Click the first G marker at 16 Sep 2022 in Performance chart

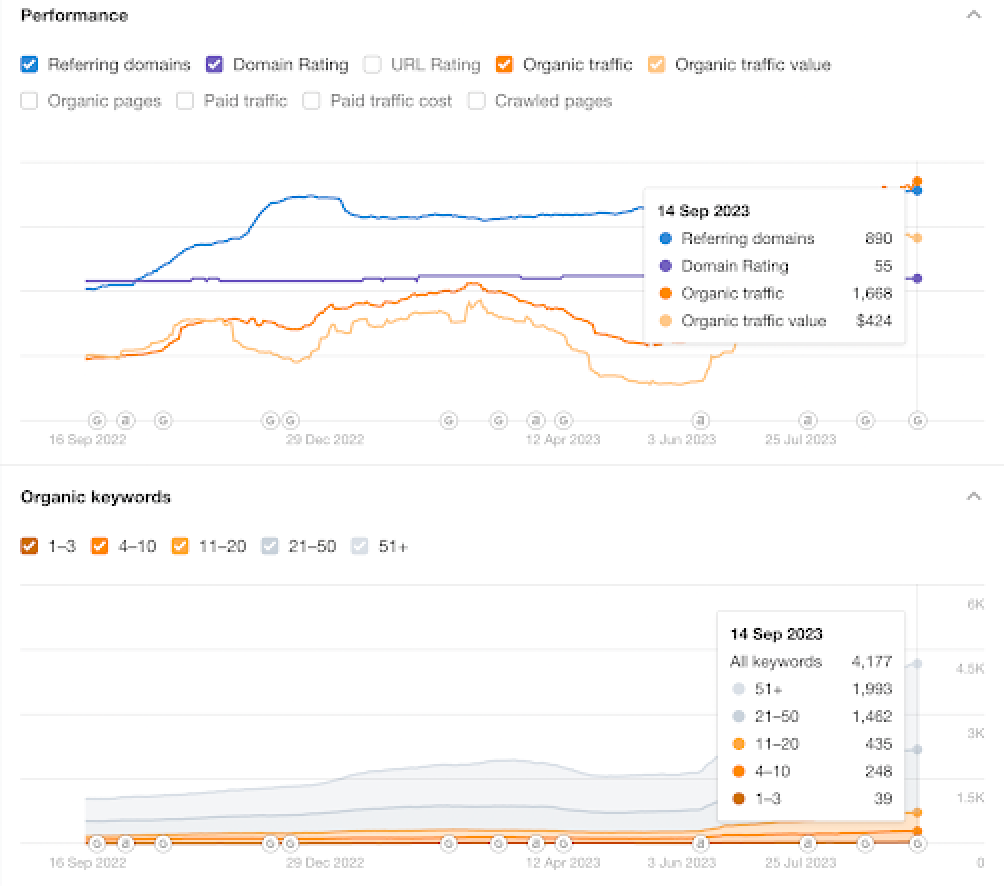(98, 421)
